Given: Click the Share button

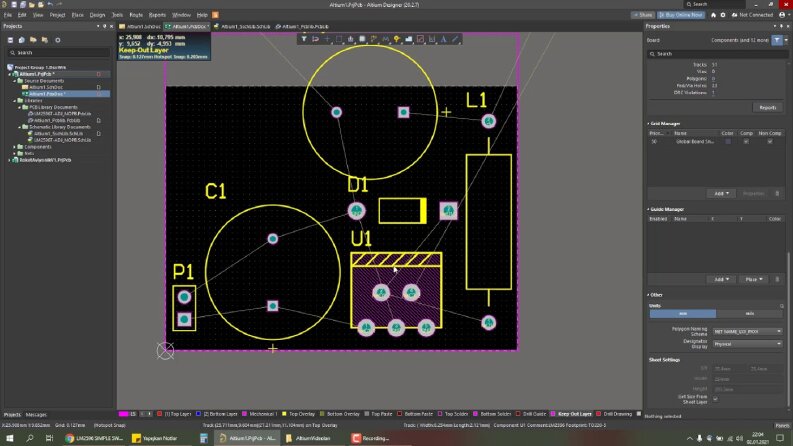Looking at the screenshot, I should click(x=643, y=15).
